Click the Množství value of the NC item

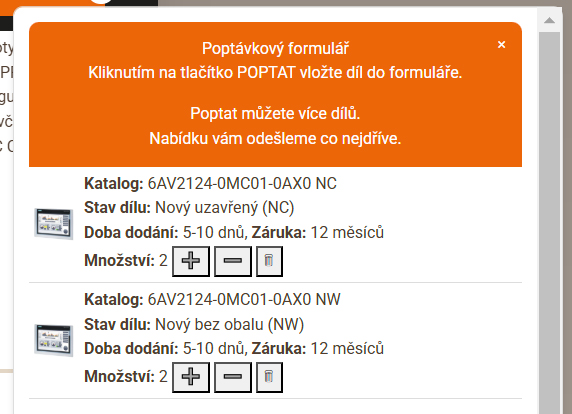[x=163, y=261]
